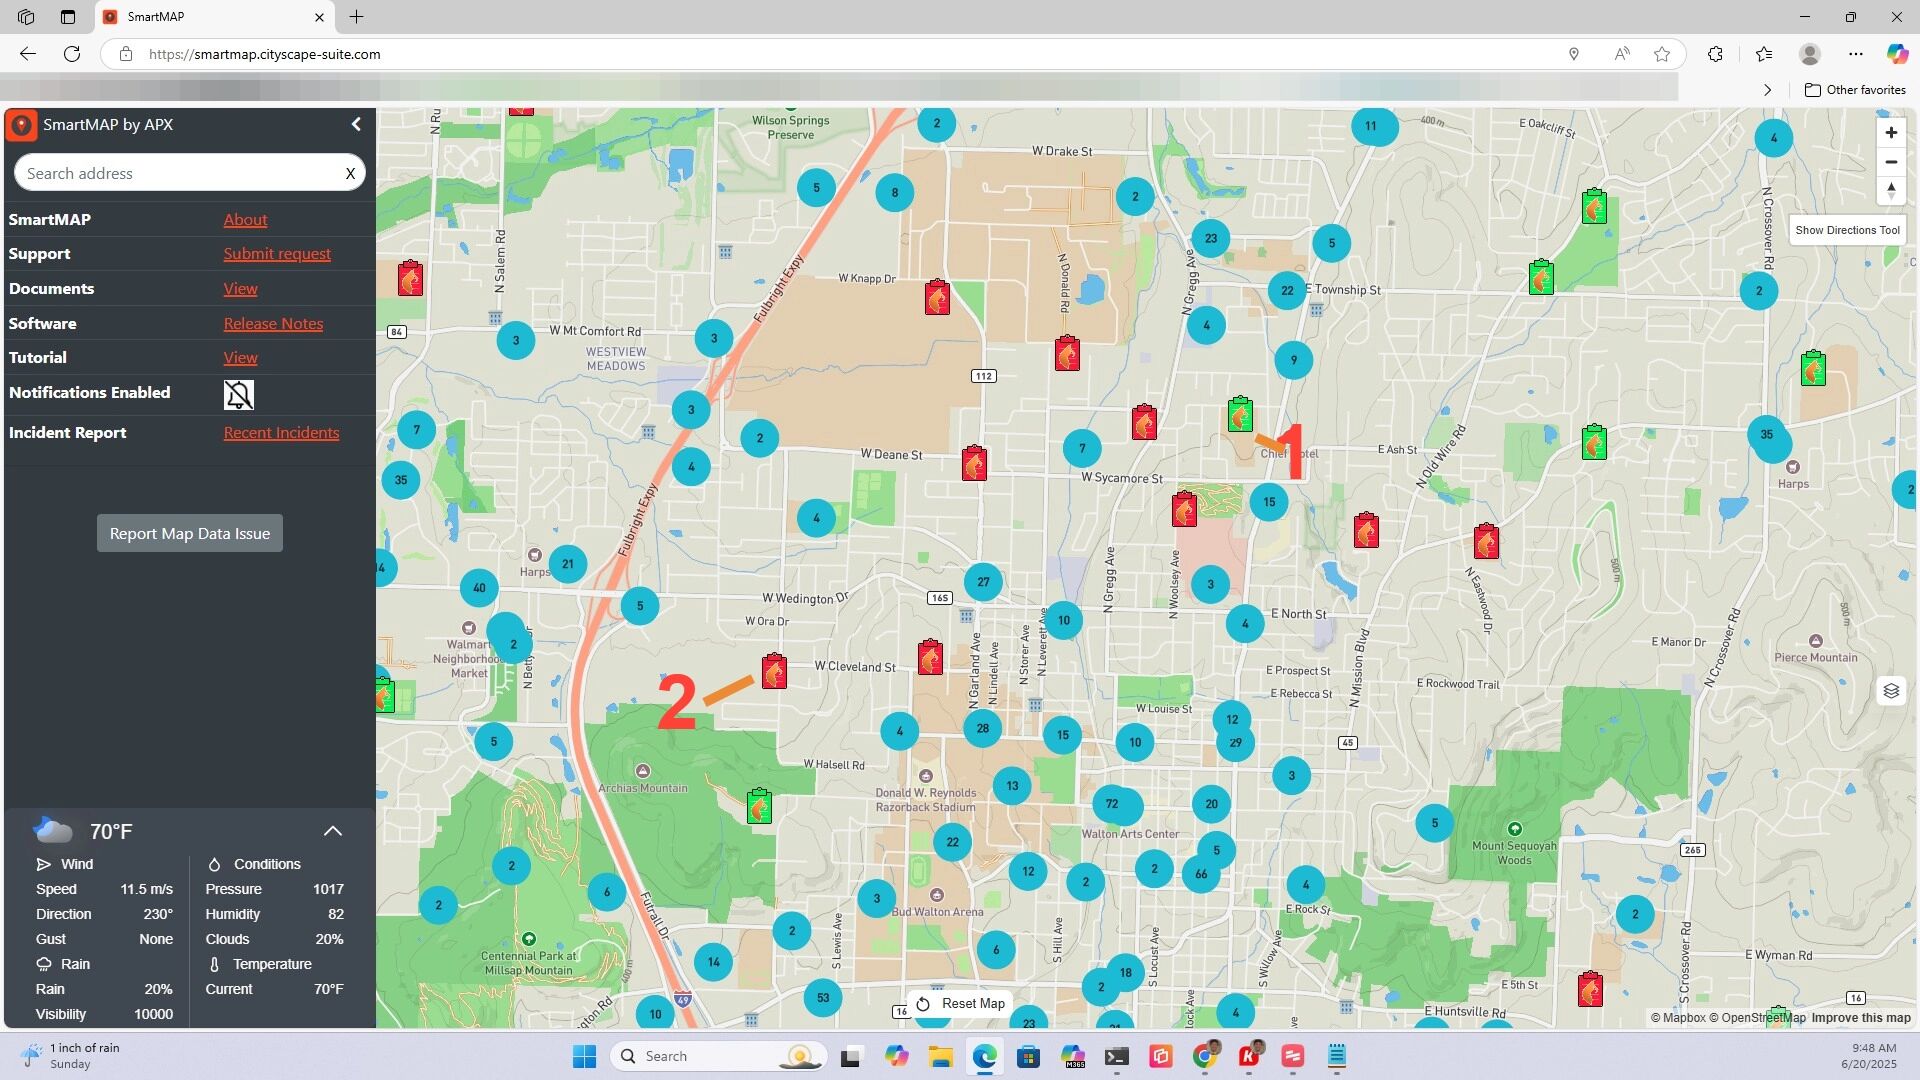Reset map orientation with the compass arrow control
The width and height of the screenshot is (1920, 1080).
click(1891, 191)
